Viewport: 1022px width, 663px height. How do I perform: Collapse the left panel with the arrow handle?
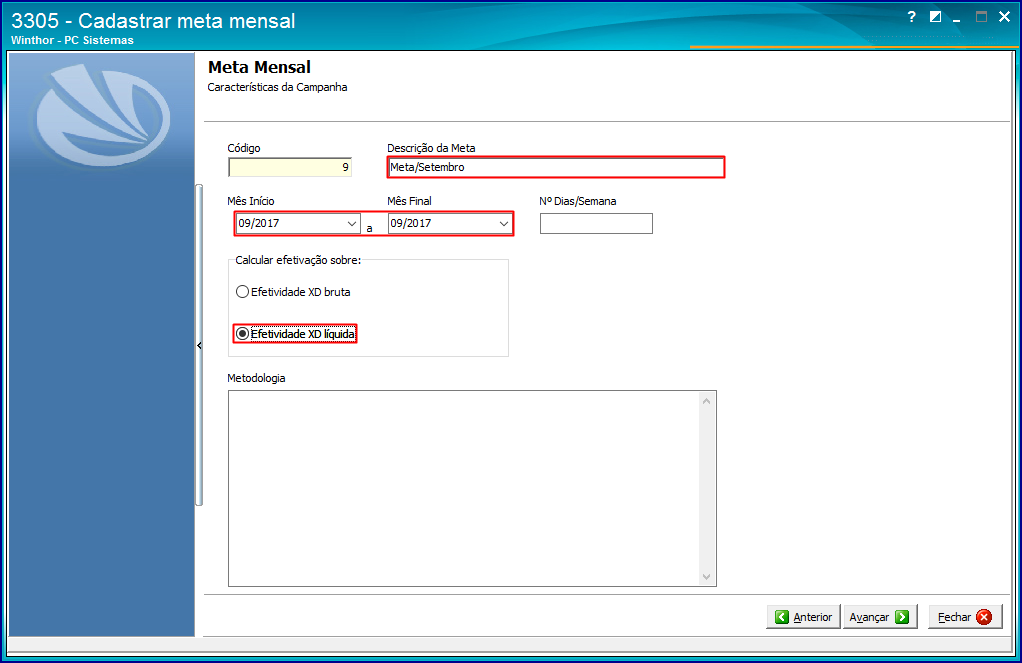pyautogui.click(x=199, y=346)
